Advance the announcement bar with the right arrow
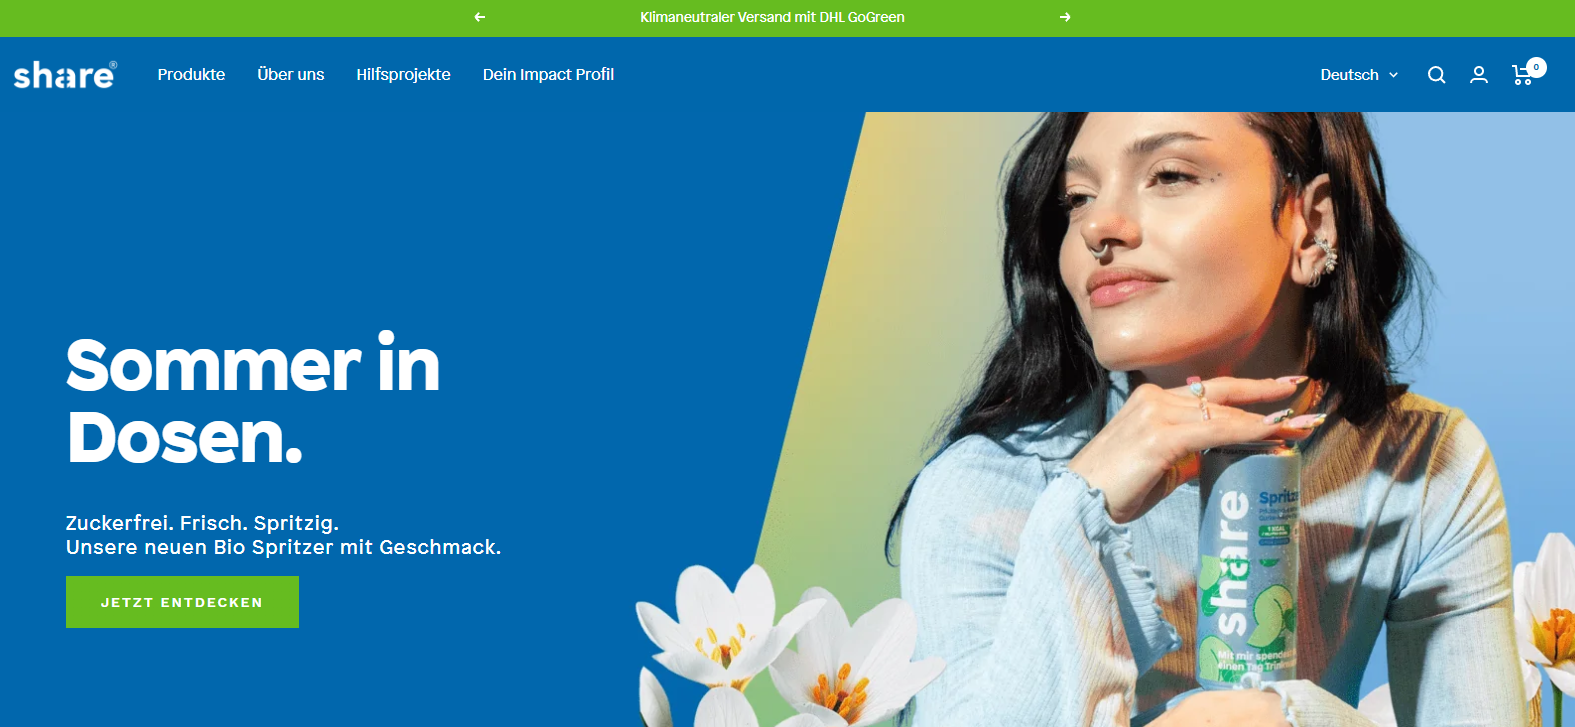The width and height of the screenshot is (1575, 727). point(1065,17)
